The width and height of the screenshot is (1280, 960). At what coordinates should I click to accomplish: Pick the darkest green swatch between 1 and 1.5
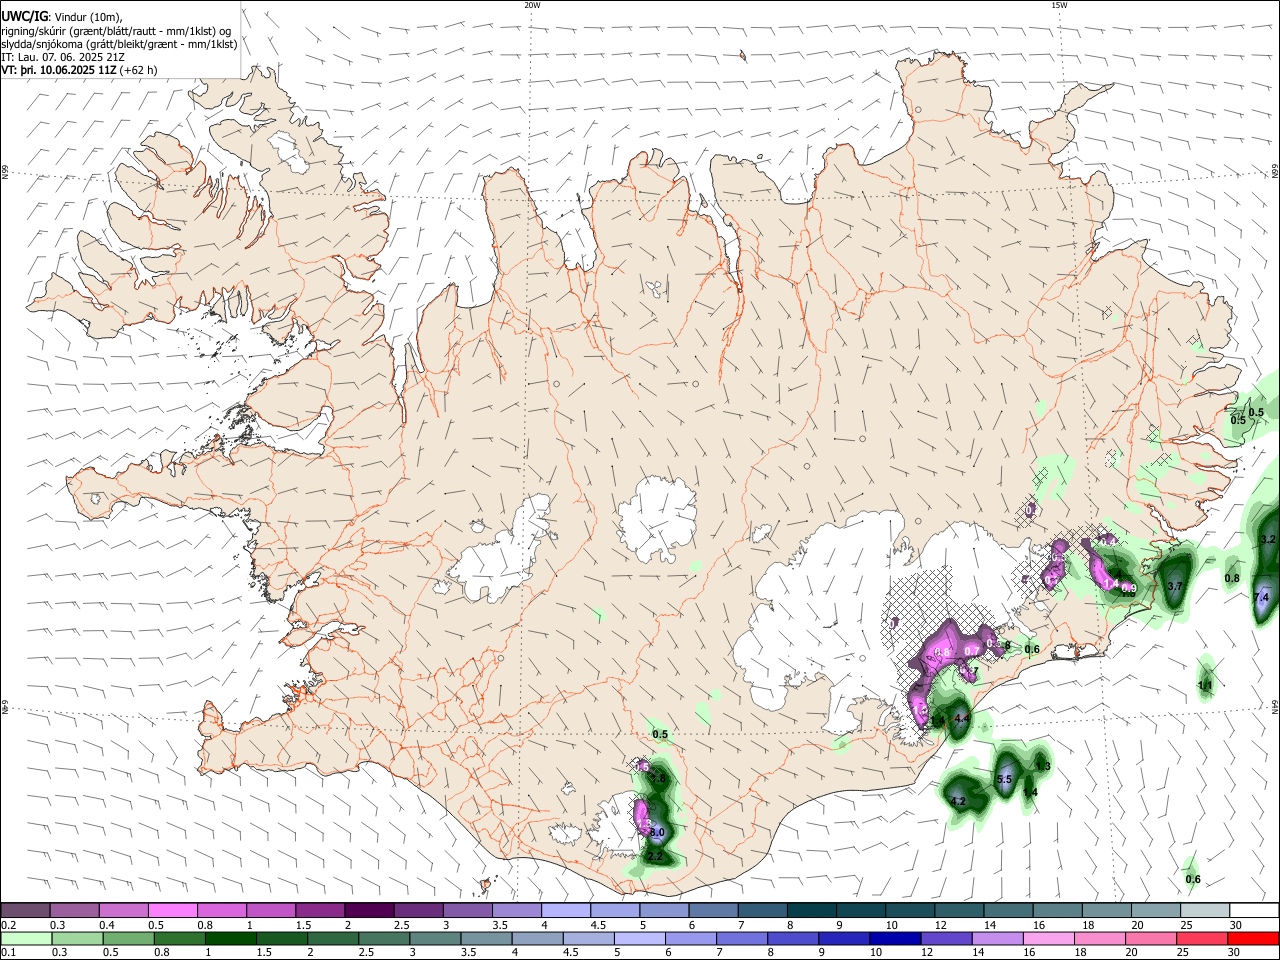[230, 938]
